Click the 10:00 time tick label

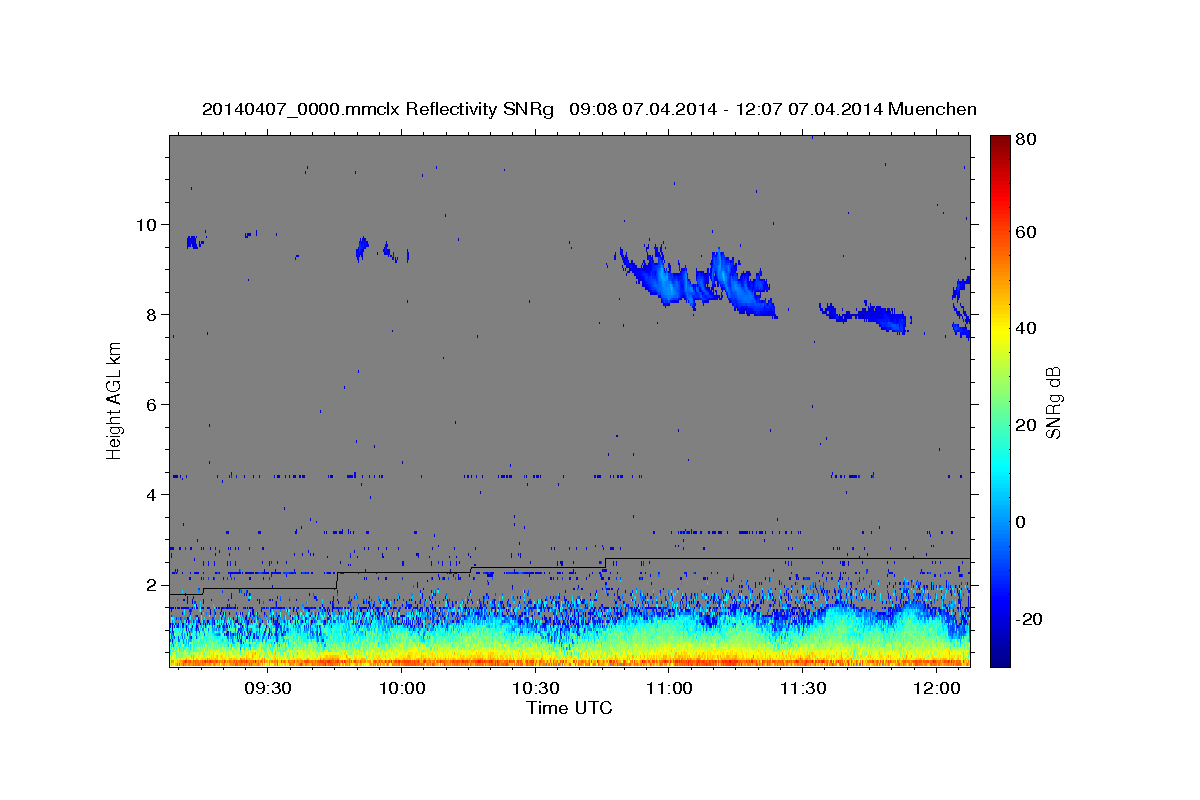point(402,689)
